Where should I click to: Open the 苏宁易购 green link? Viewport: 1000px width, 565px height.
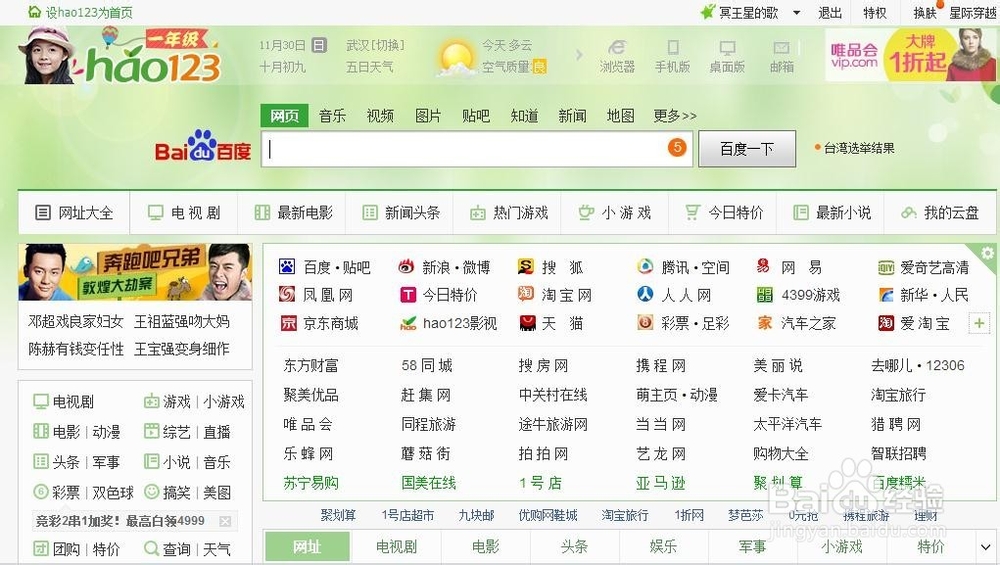[311, 483]
